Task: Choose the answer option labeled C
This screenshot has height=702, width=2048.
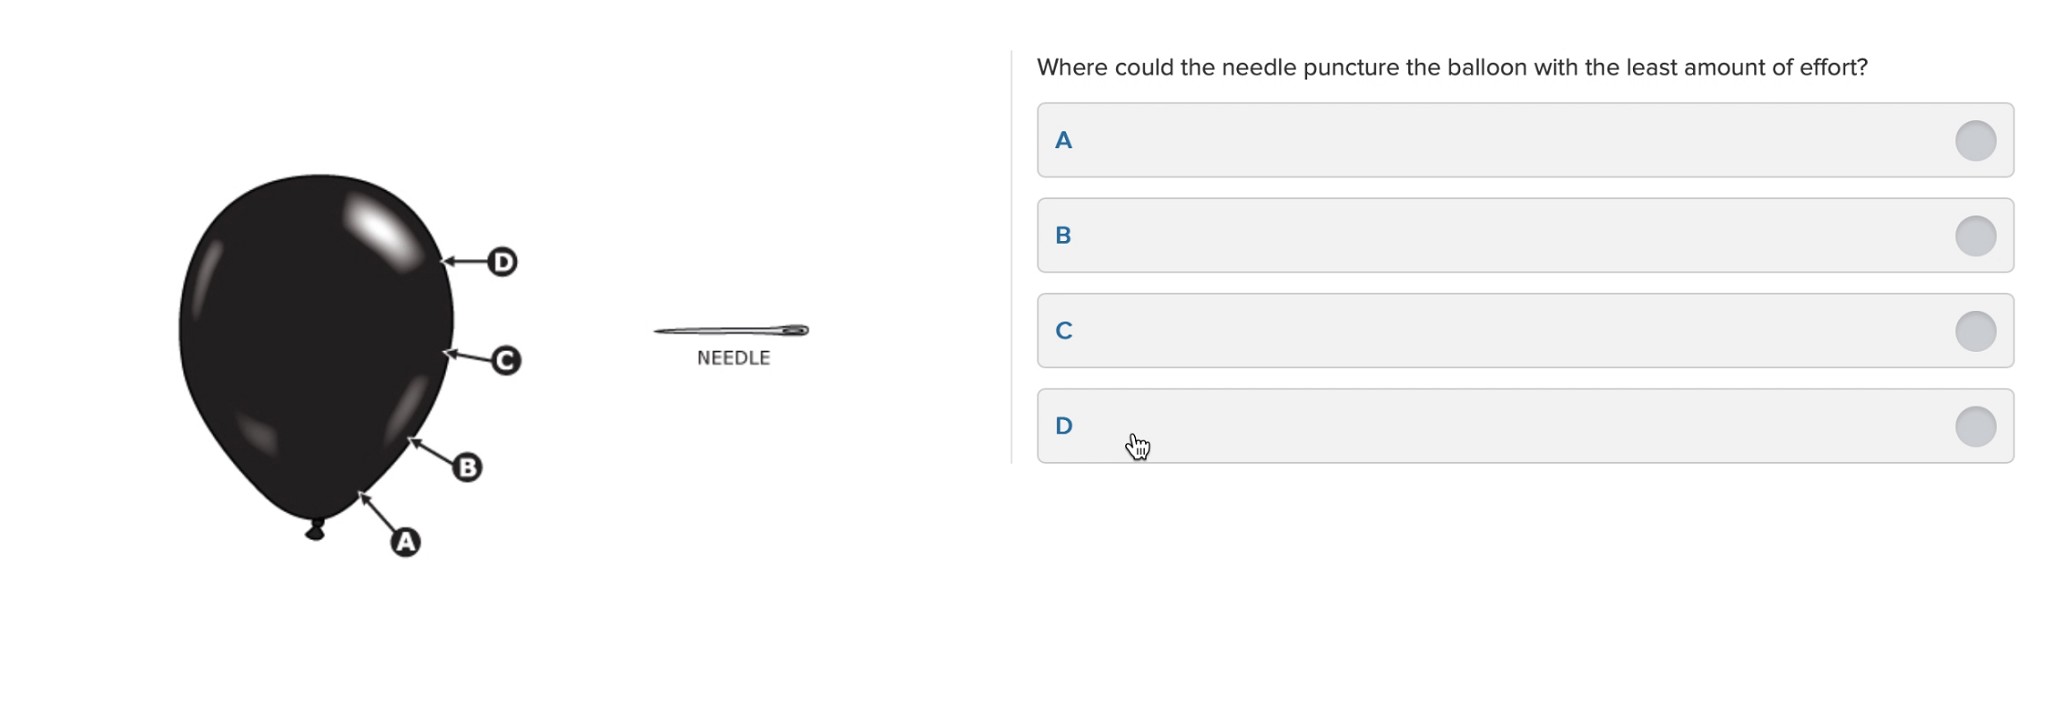Action: (1525, 331)
